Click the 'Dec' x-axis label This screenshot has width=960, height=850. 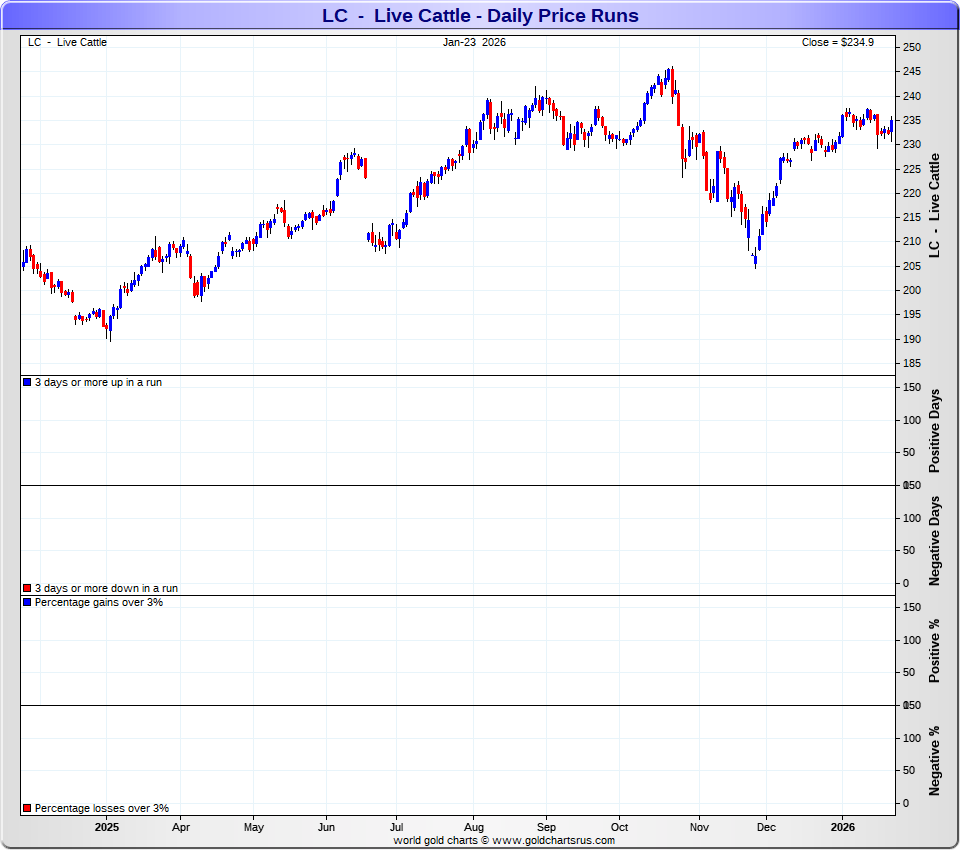pyautogui.click(x=766, y=827)
